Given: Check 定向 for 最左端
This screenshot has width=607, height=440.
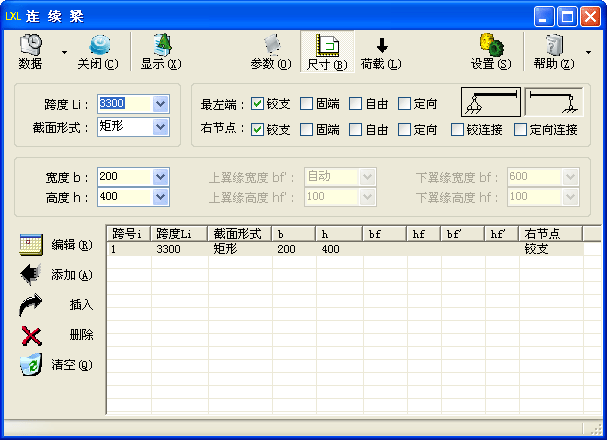Looking at the screenshot, I should (x=404, y=104).
